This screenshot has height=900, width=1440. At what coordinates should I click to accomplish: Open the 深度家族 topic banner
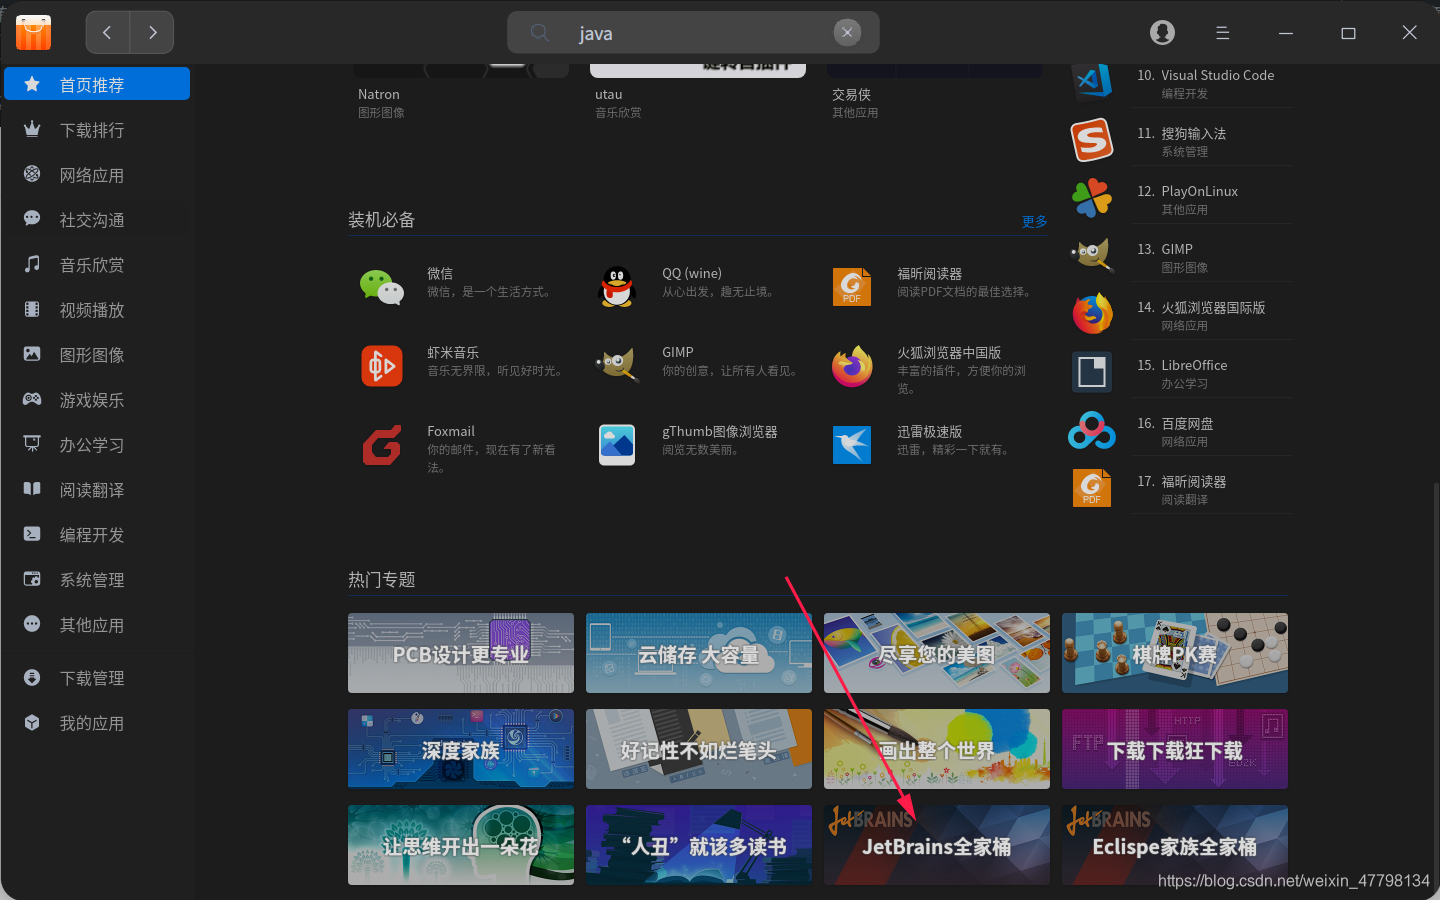pos(461,749)
